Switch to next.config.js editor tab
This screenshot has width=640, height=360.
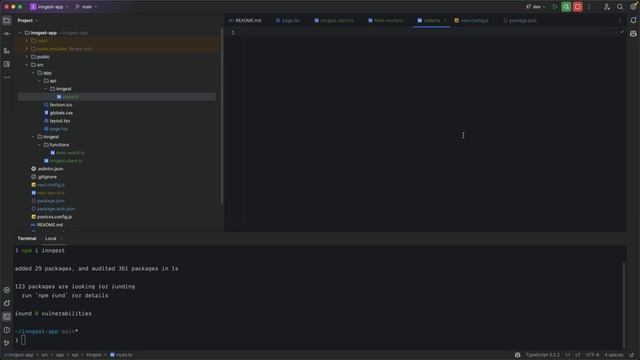[x=471, y=20]
